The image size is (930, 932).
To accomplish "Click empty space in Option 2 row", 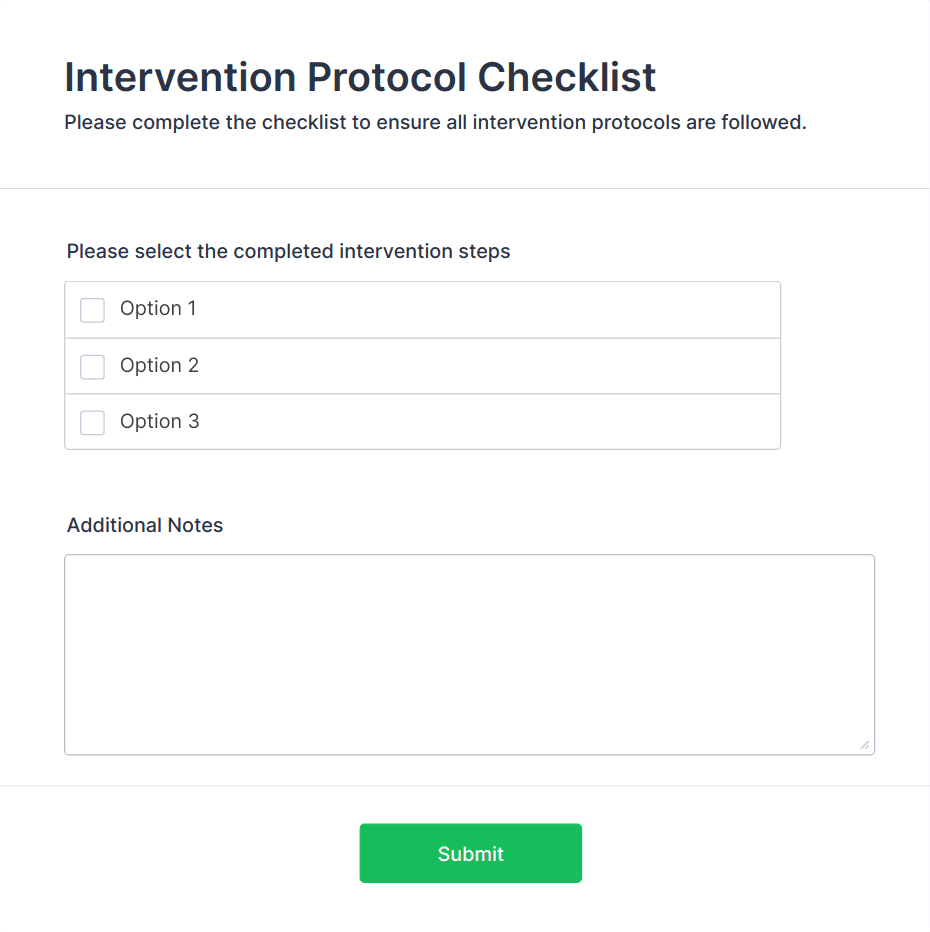I will click(487, 366).
